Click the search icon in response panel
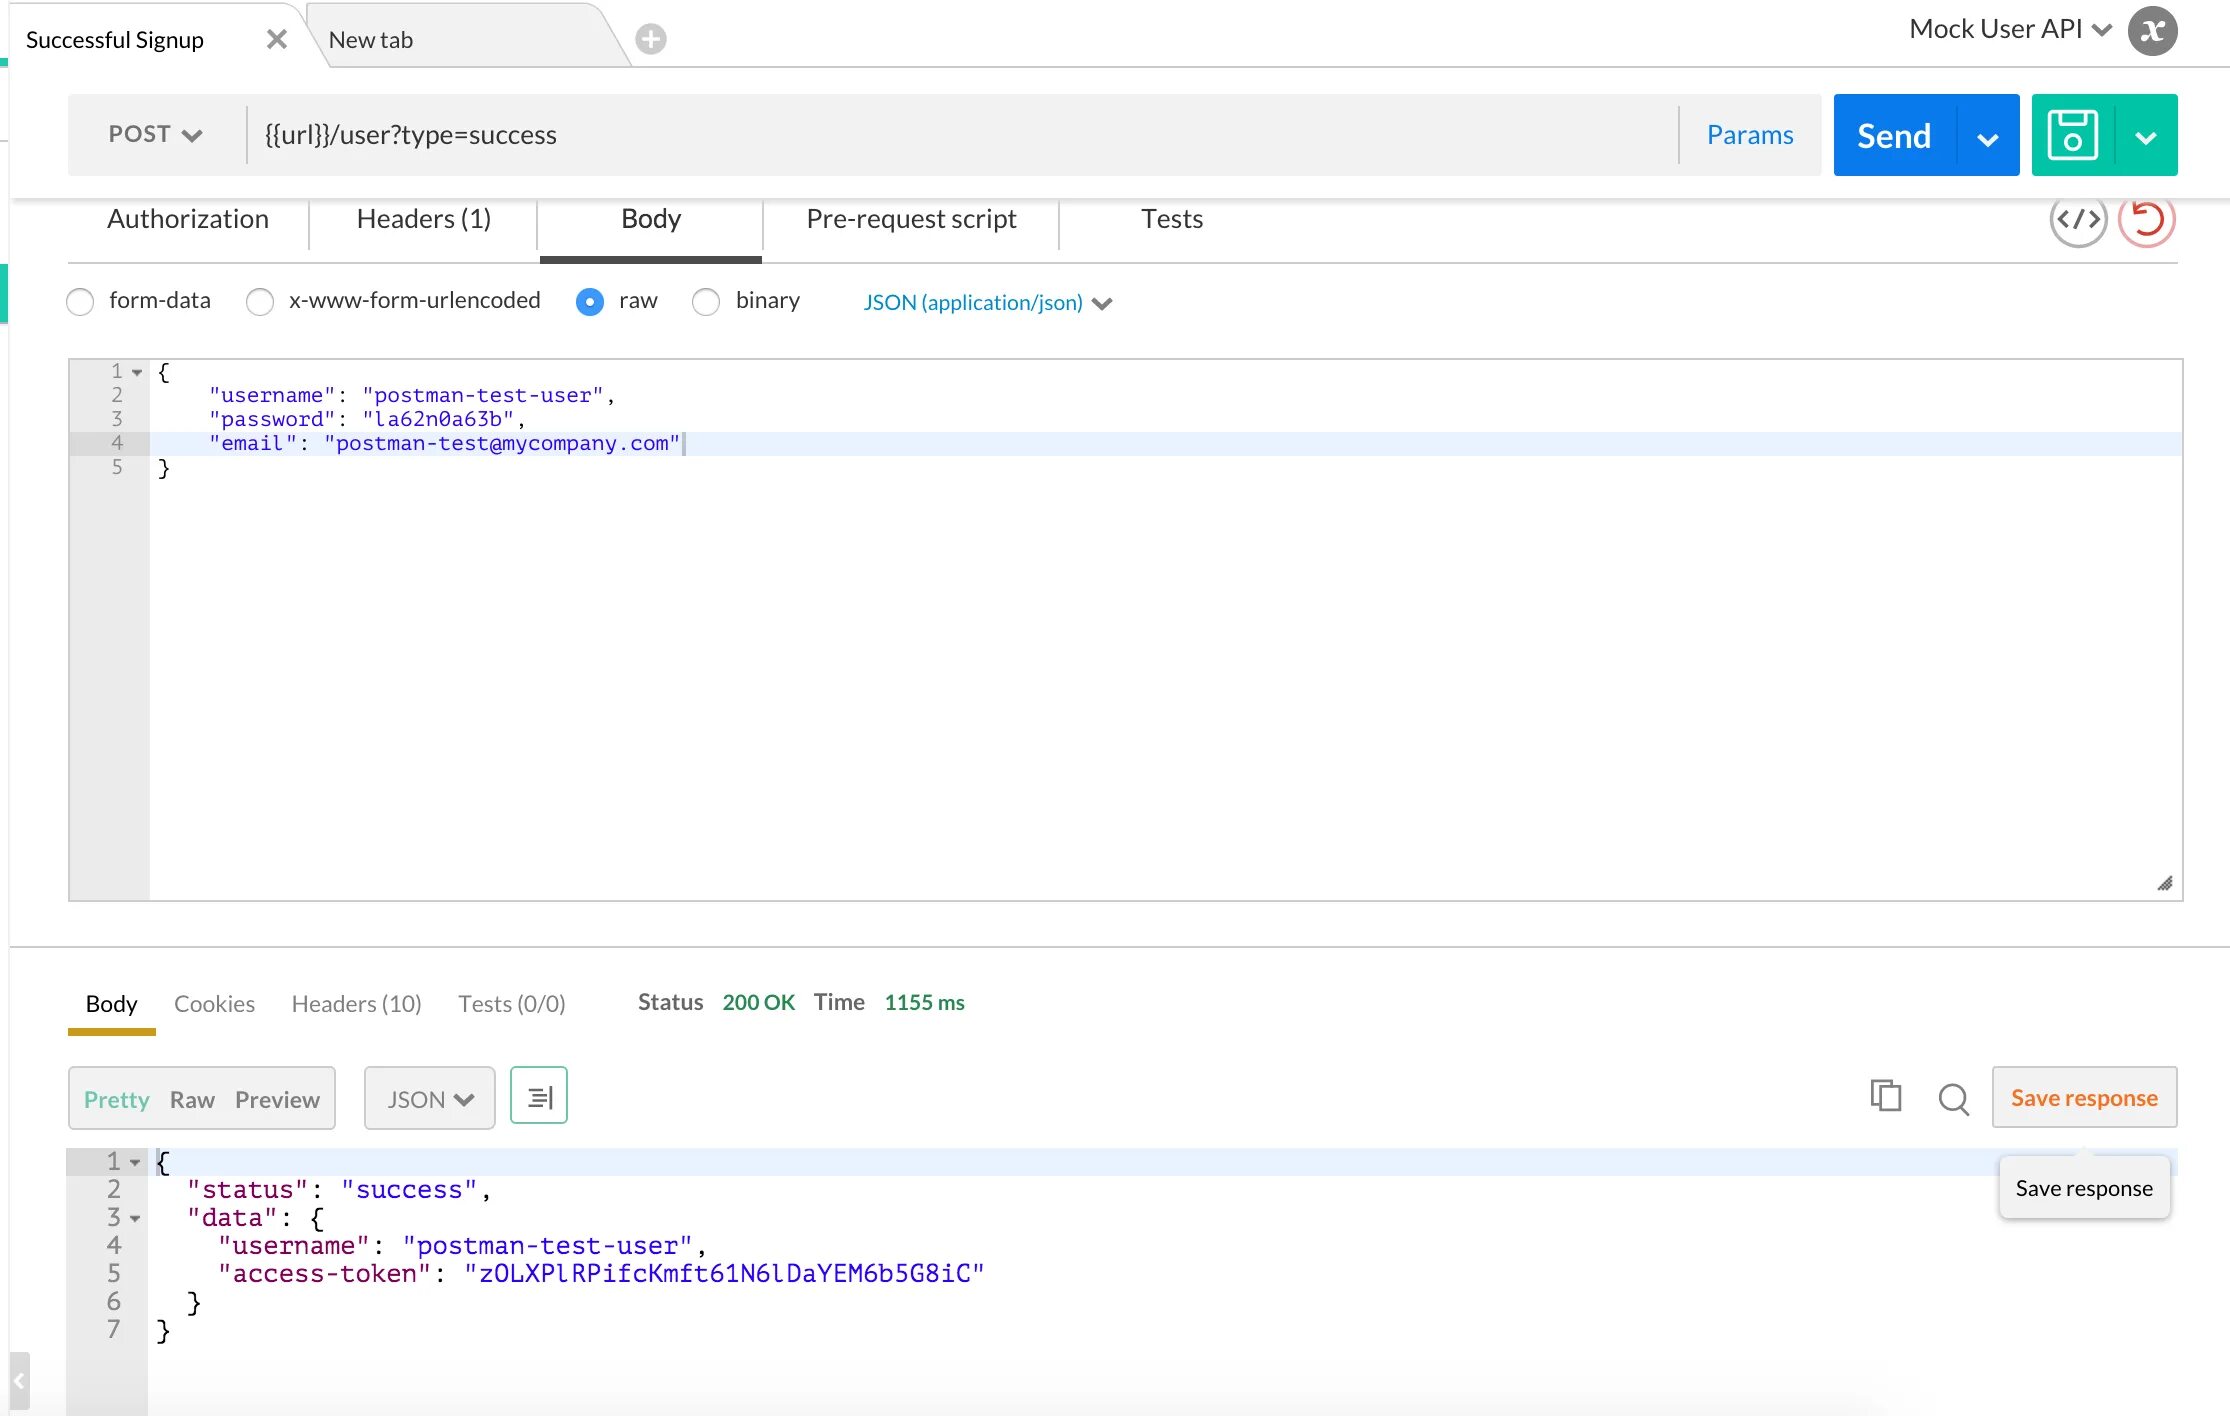This screenshot has width=2230, height=1416. 1949,1097
